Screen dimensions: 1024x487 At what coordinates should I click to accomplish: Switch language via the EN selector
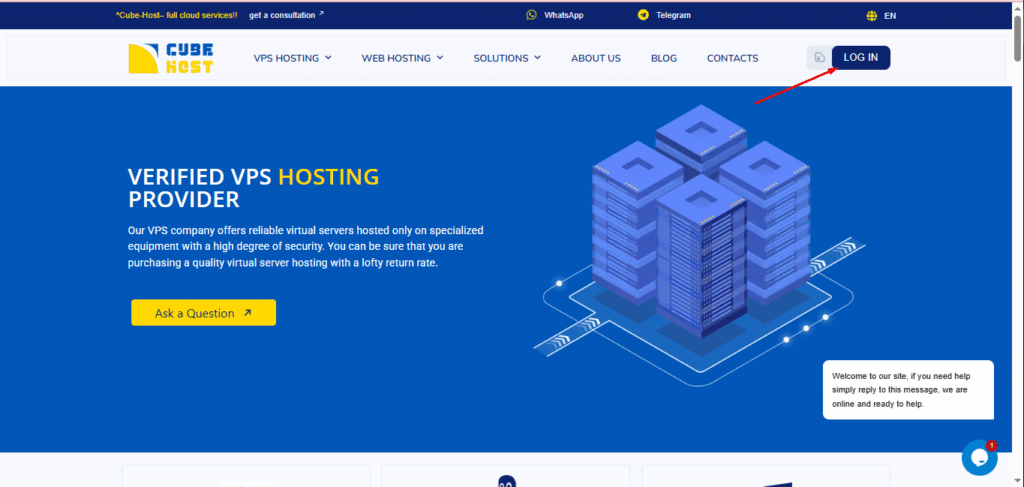pyautogui.click(x=890, y=16)
